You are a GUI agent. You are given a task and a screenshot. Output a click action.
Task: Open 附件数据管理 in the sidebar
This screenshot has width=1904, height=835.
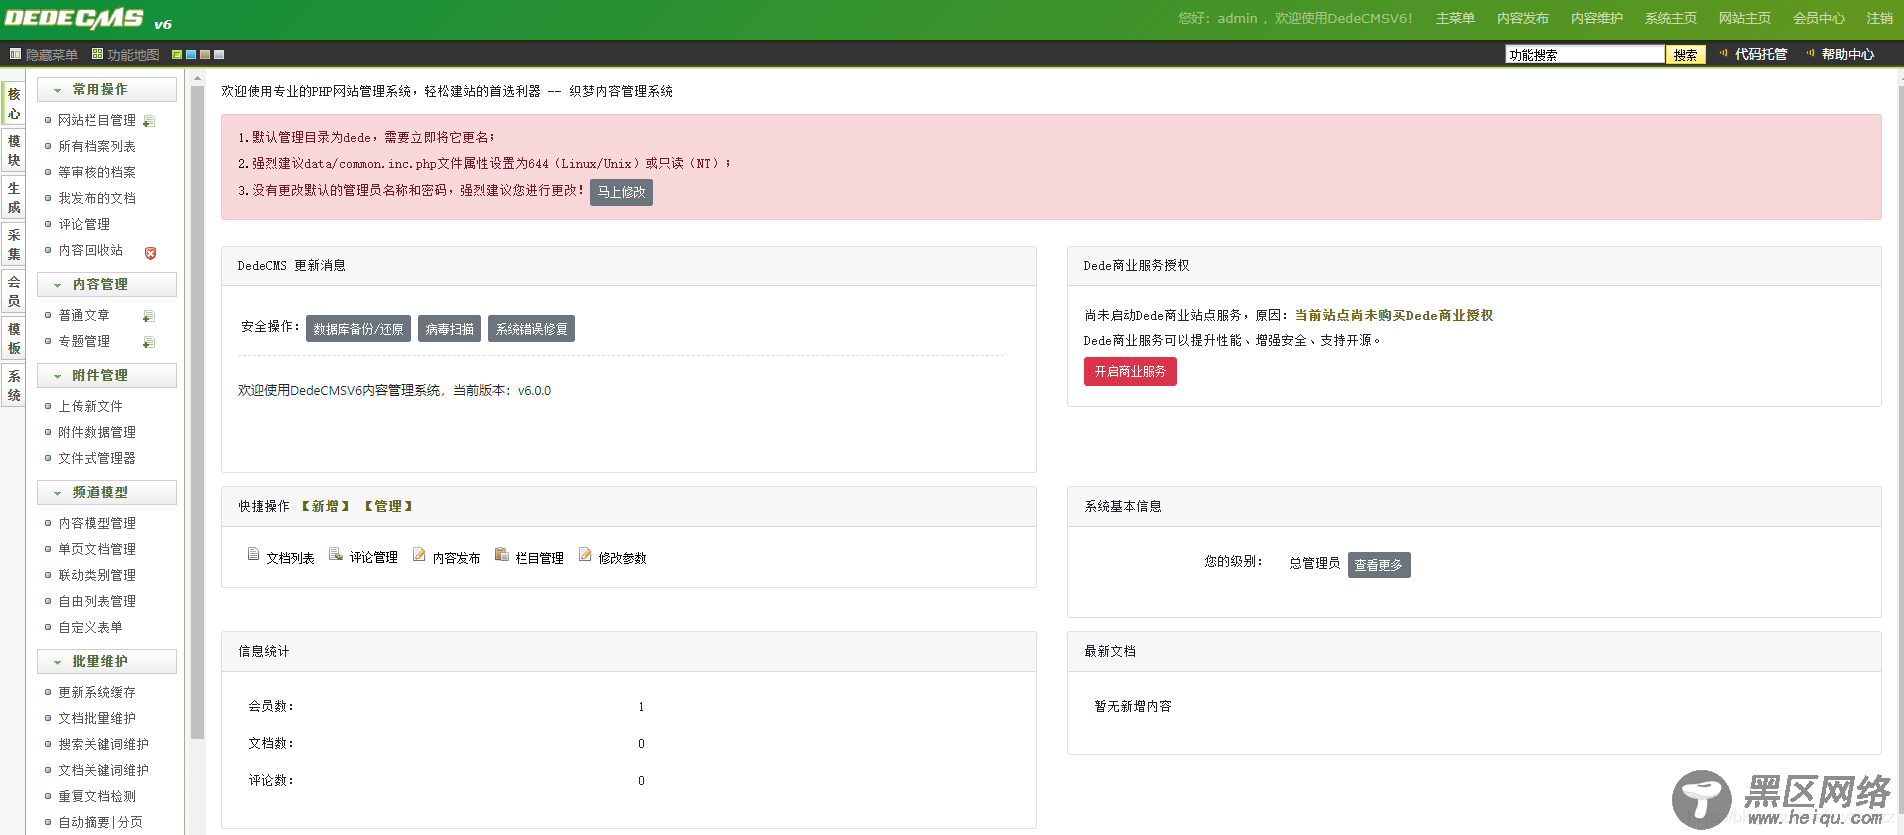tap(97, 432)
